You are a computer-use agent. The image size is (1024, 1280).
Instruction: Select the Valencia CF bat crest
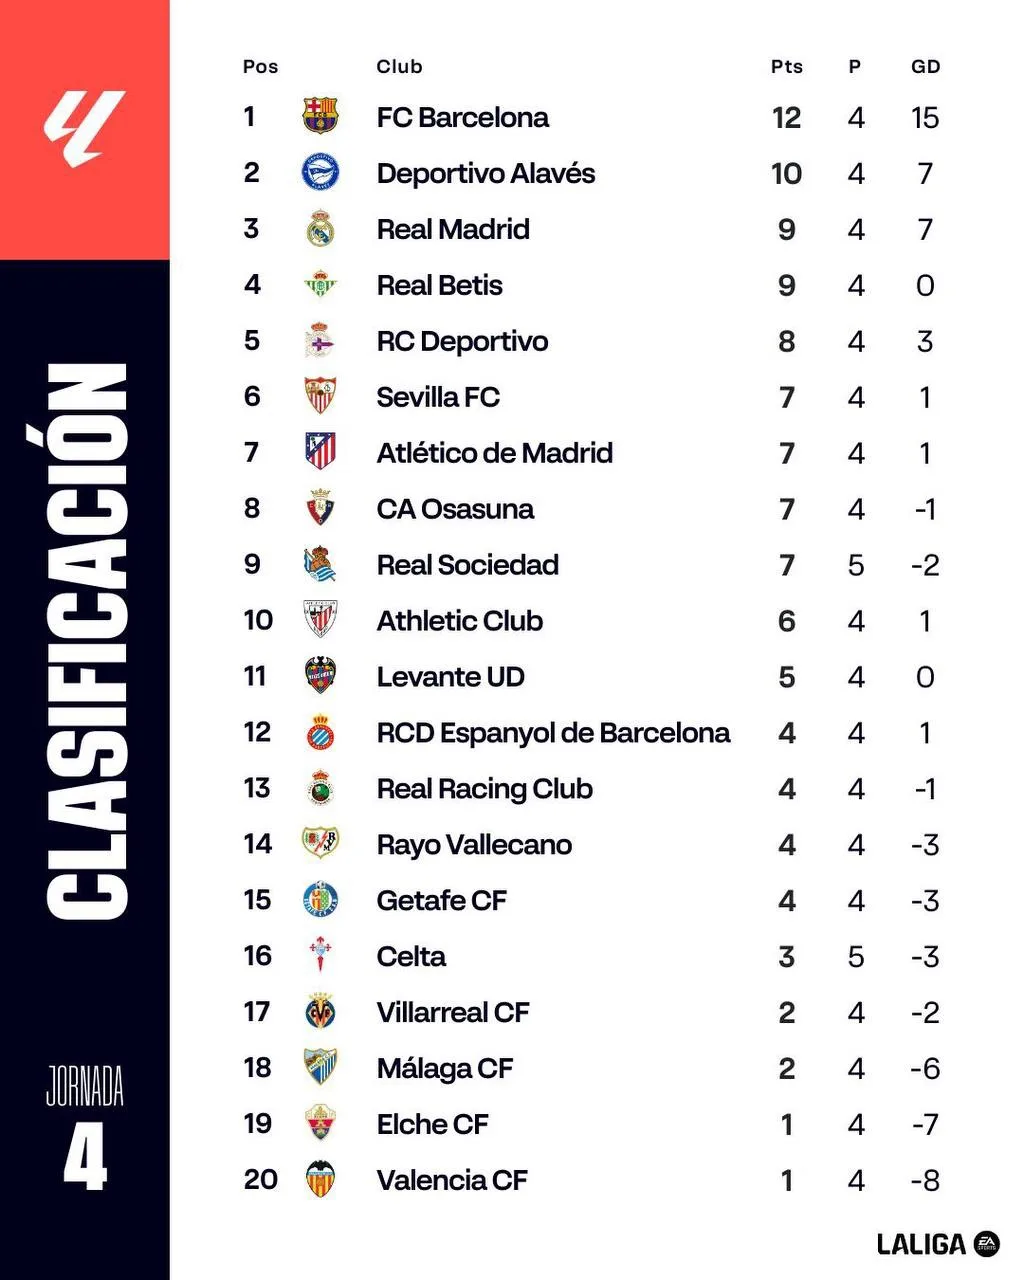(x=320, y=1180)
